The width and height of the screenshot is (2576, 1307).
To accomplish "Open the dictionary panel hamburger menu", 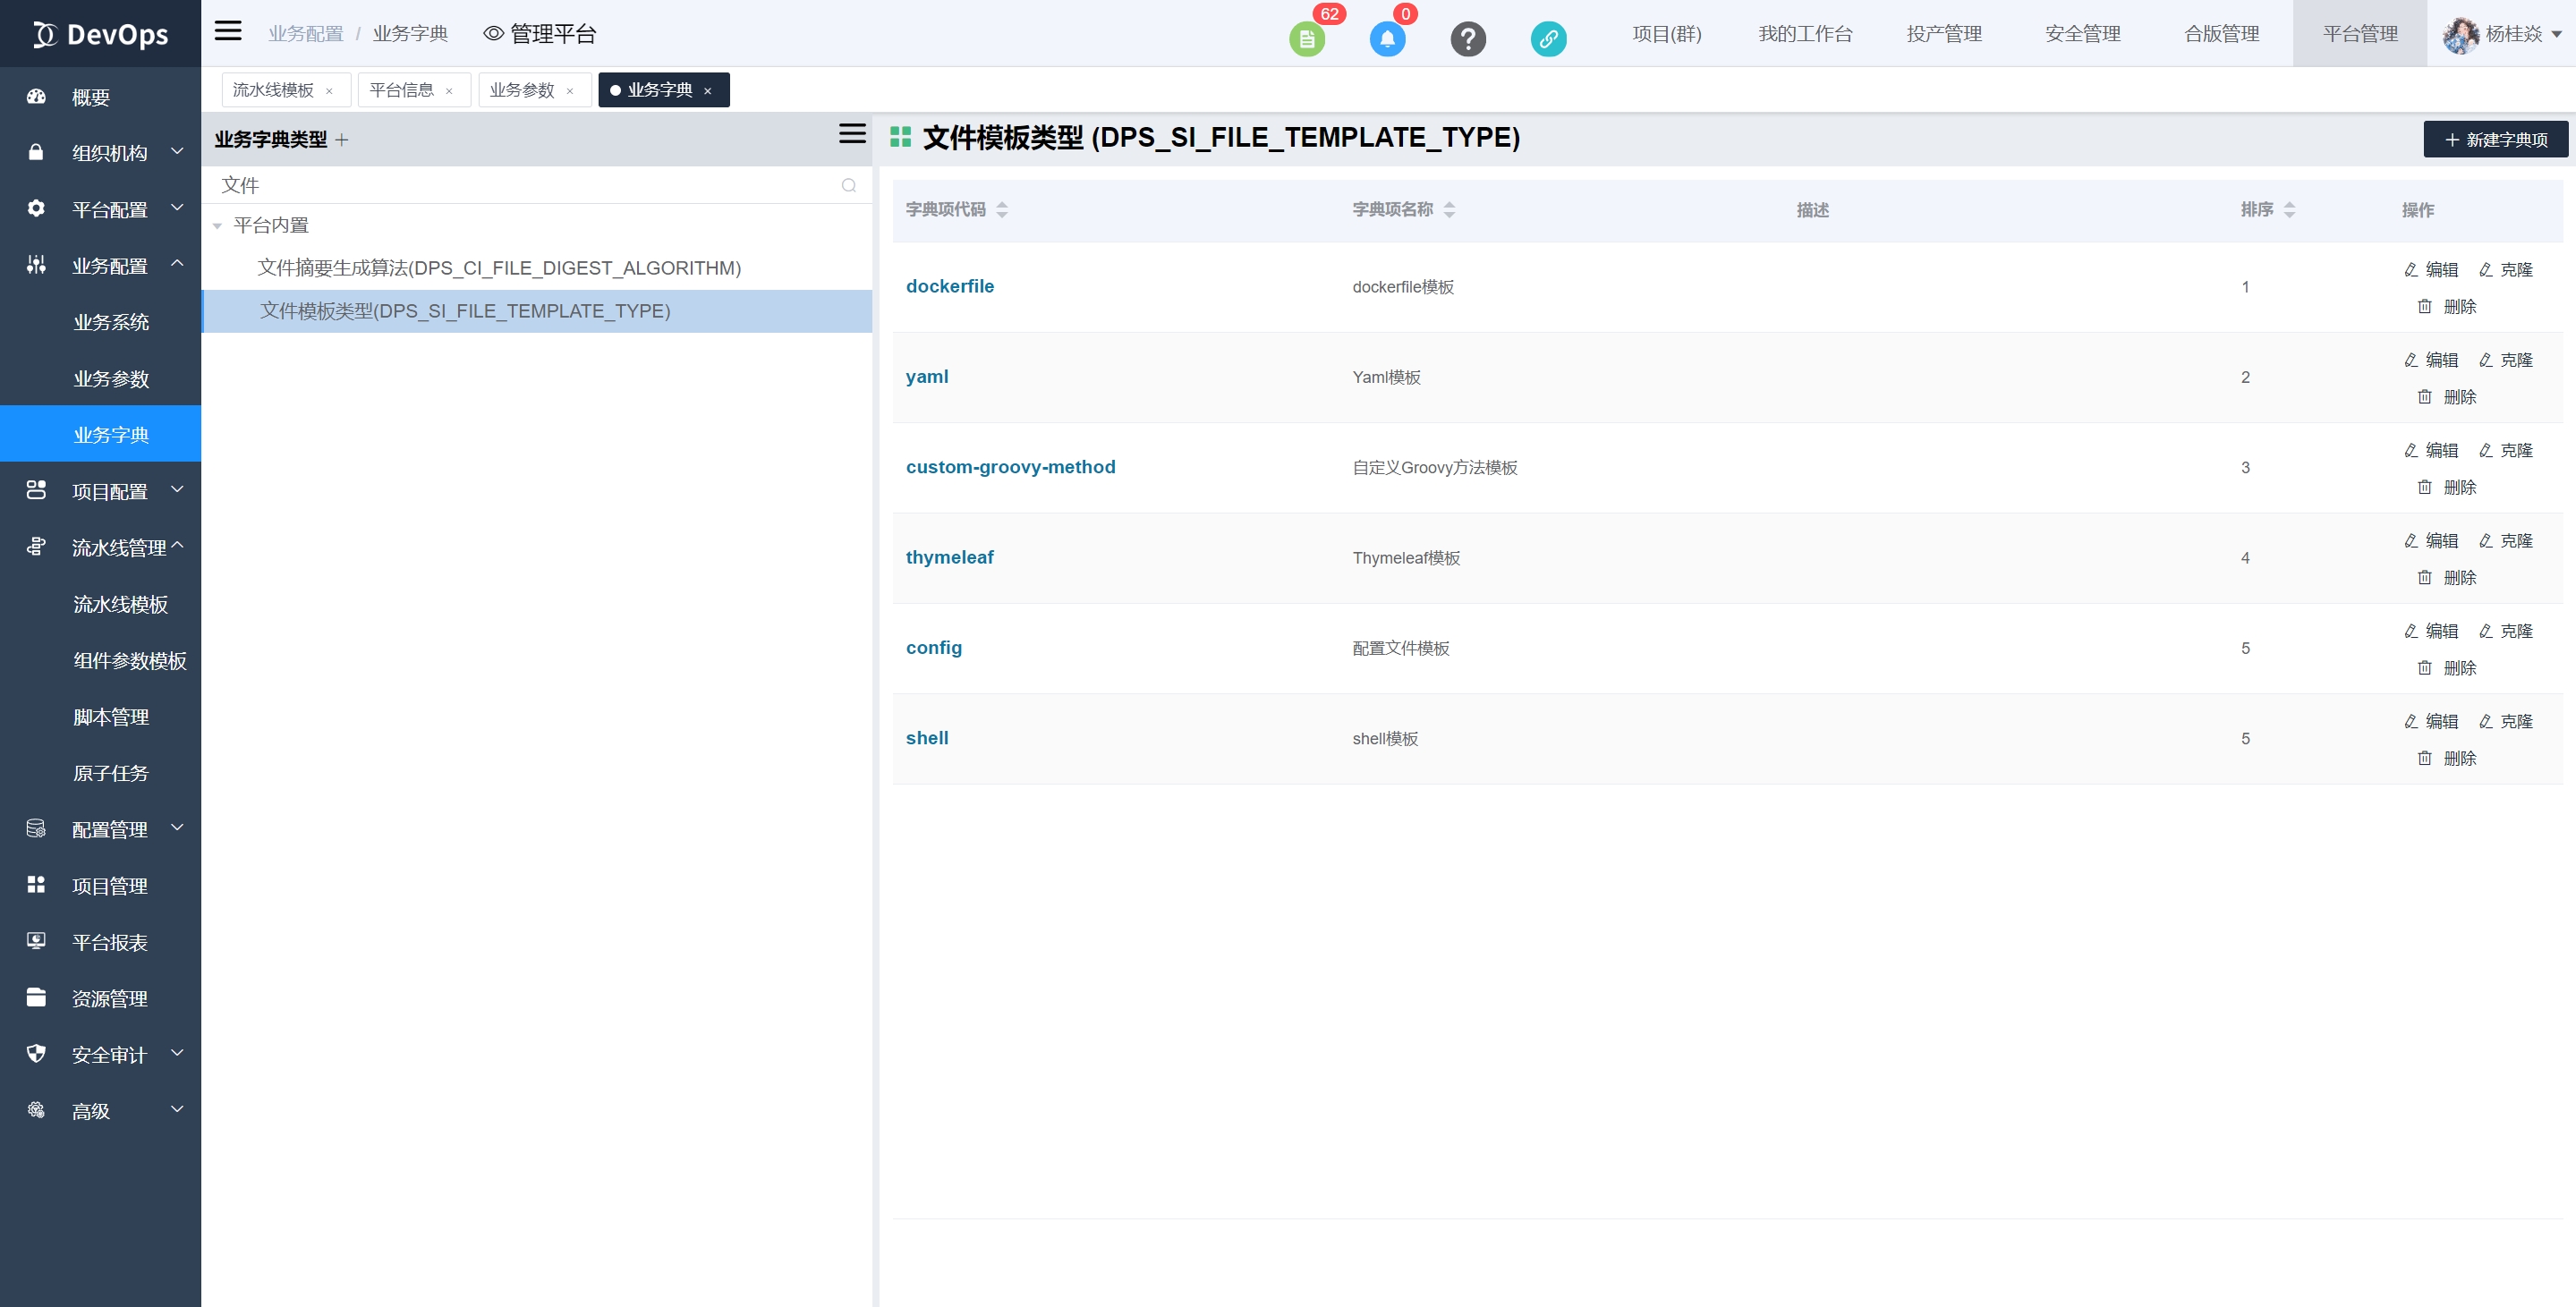I will tap(852, 134).
